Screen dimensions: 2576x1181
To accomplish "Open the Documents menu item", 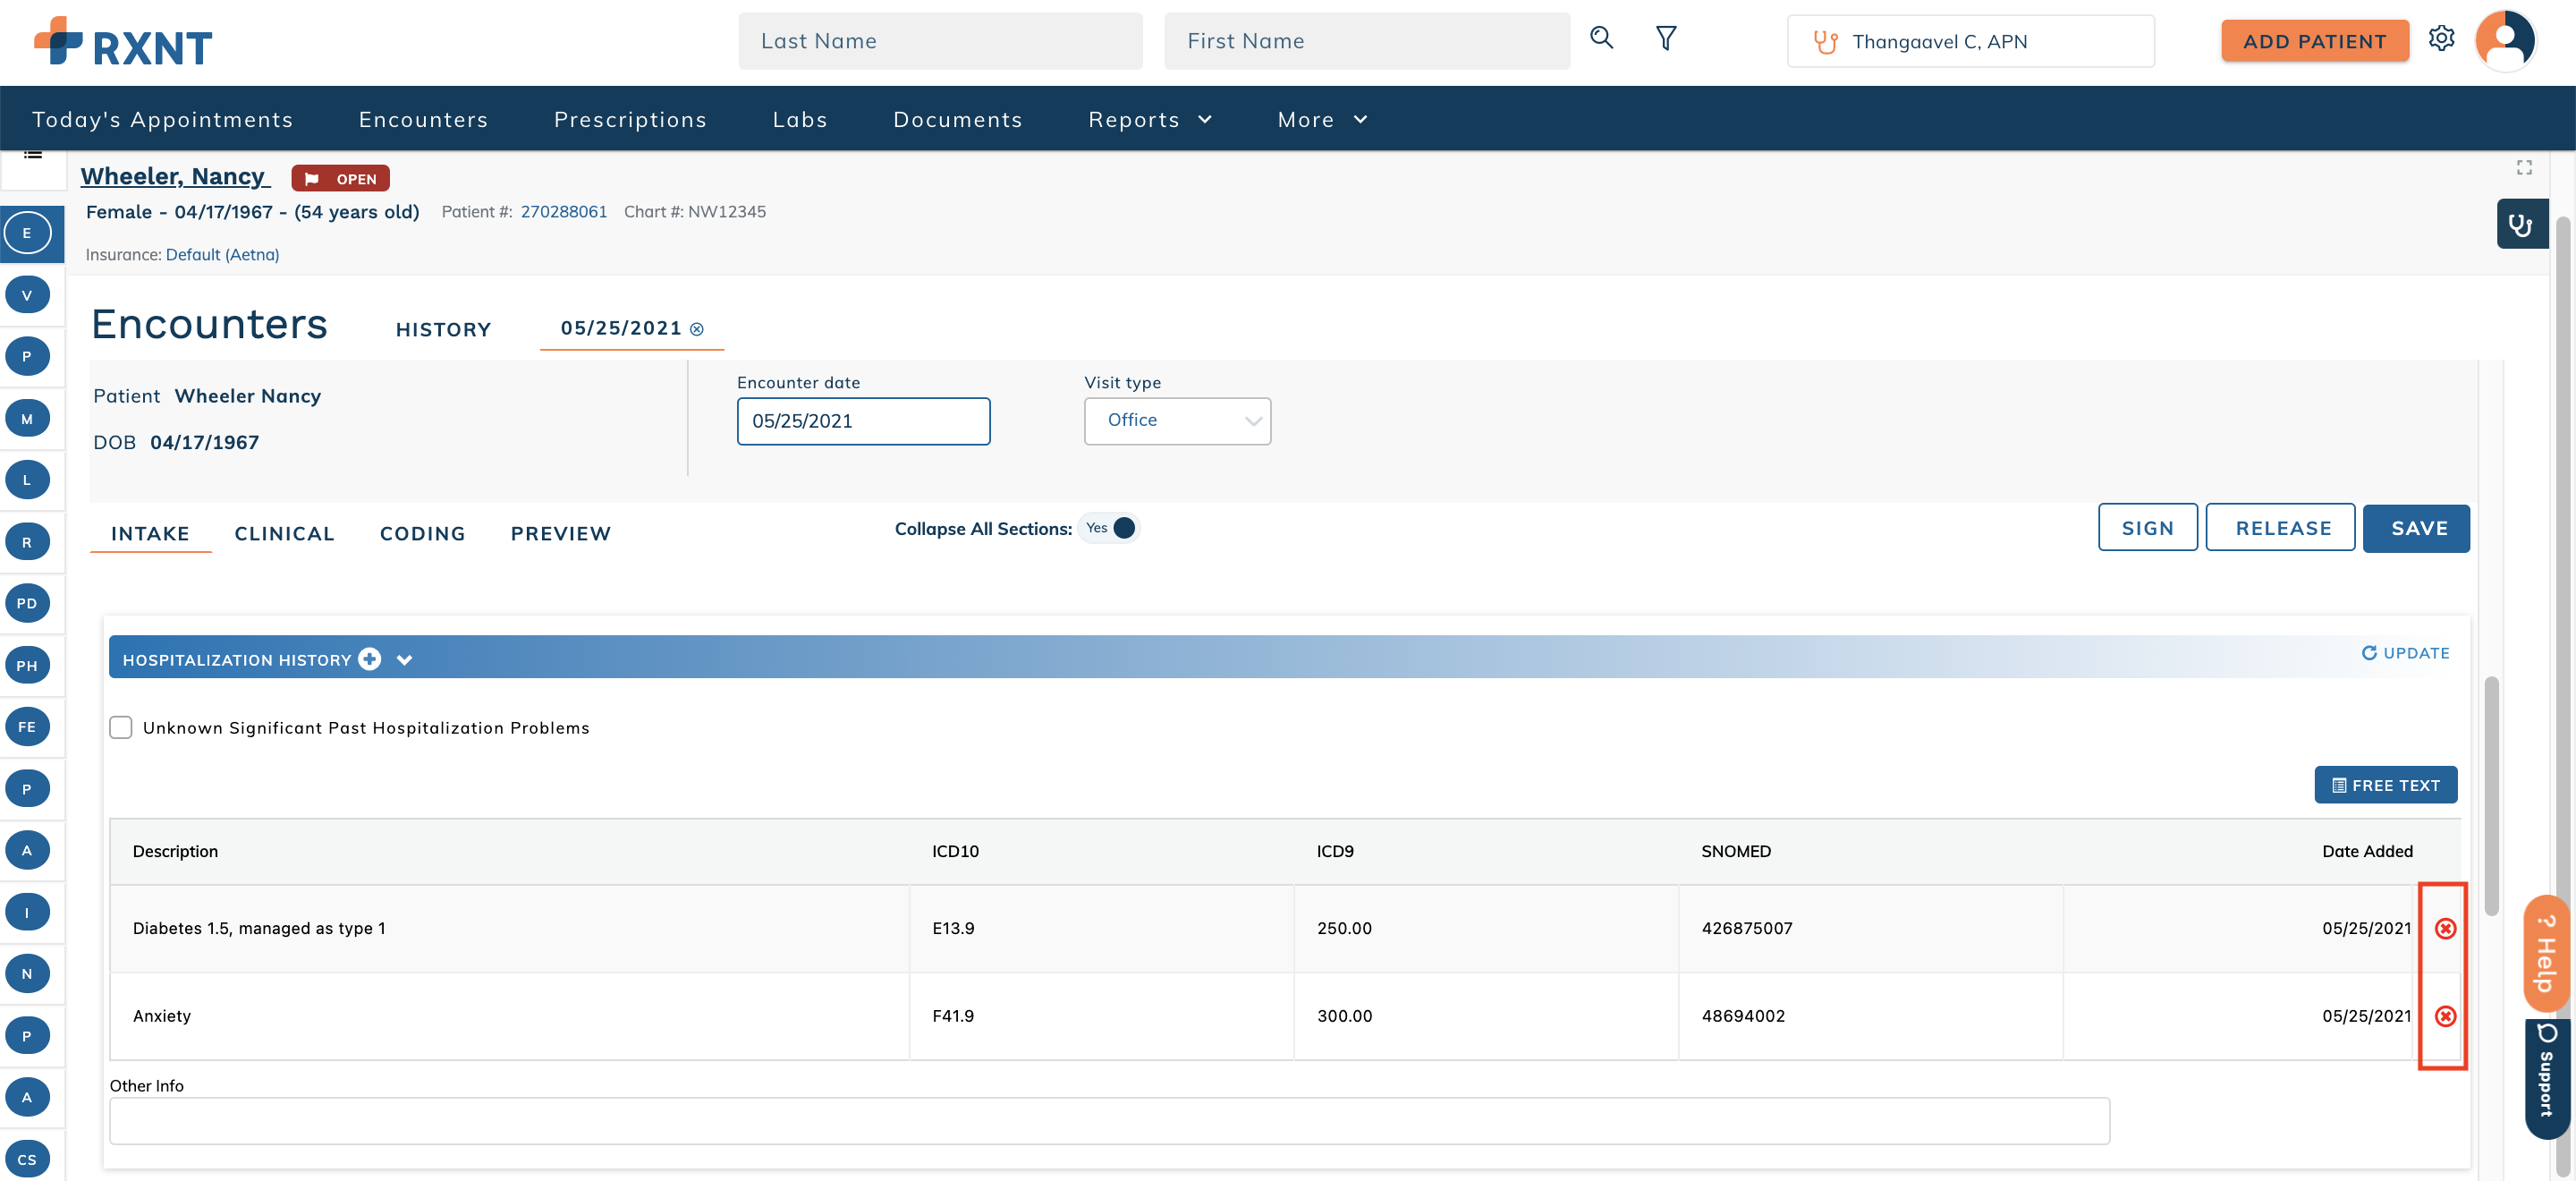I will tap(957, 119).
